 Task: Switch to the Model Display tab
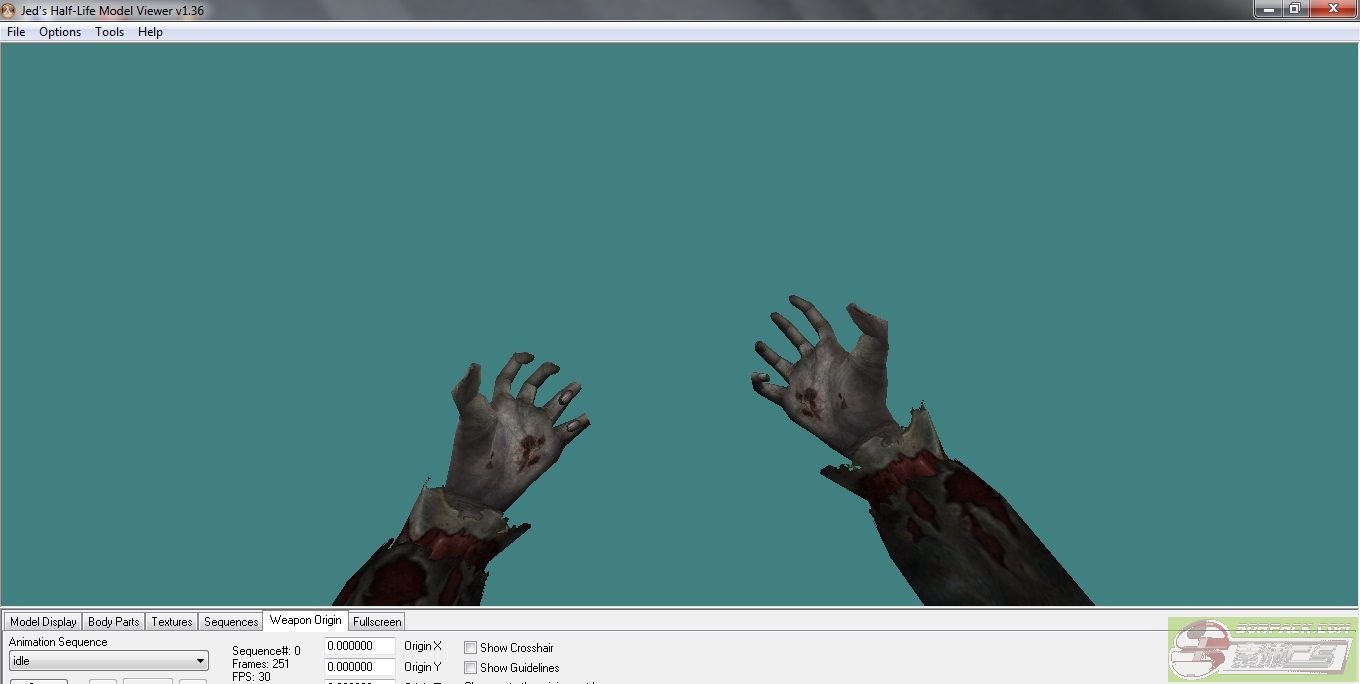(43, 622)
